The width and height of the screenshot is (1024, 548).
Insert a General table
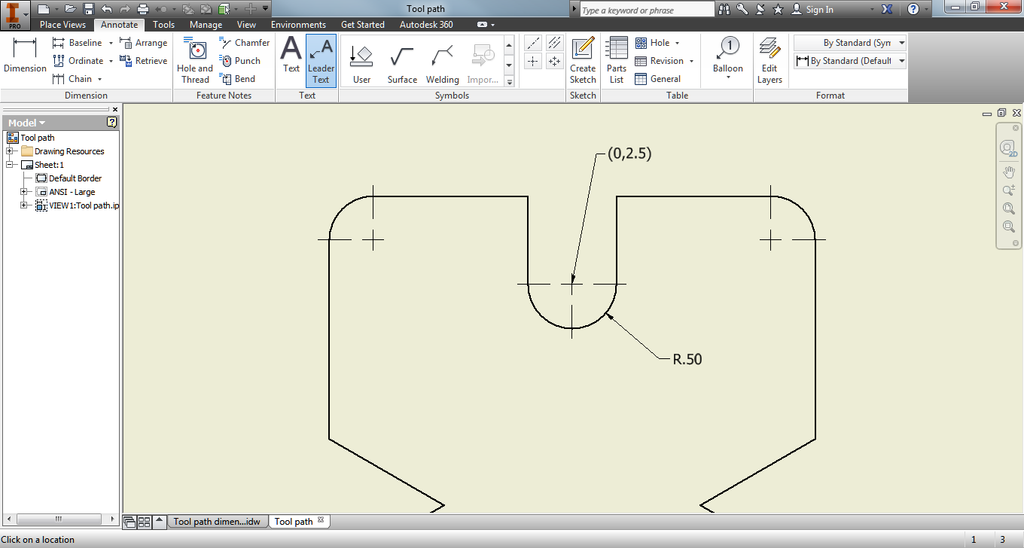(658, 78)
